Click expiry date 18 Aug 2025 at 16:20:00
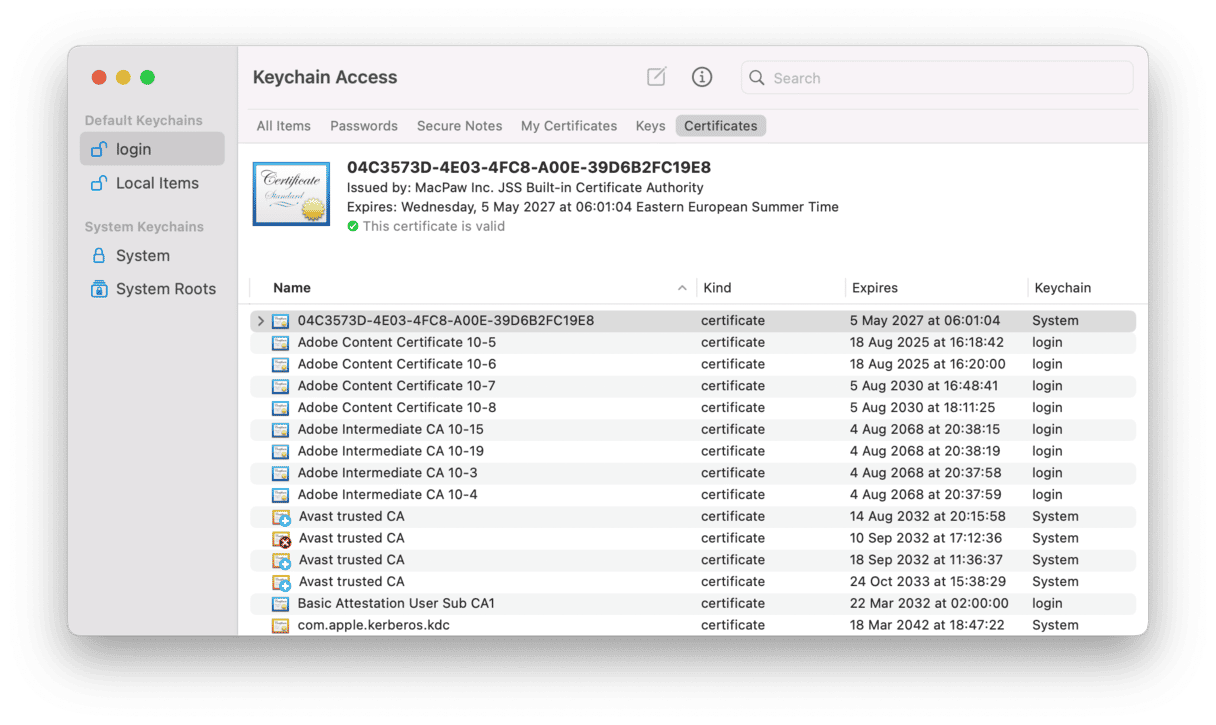Screen dimensions: 1216x725 pyautogui.click(x=928, y=364)
